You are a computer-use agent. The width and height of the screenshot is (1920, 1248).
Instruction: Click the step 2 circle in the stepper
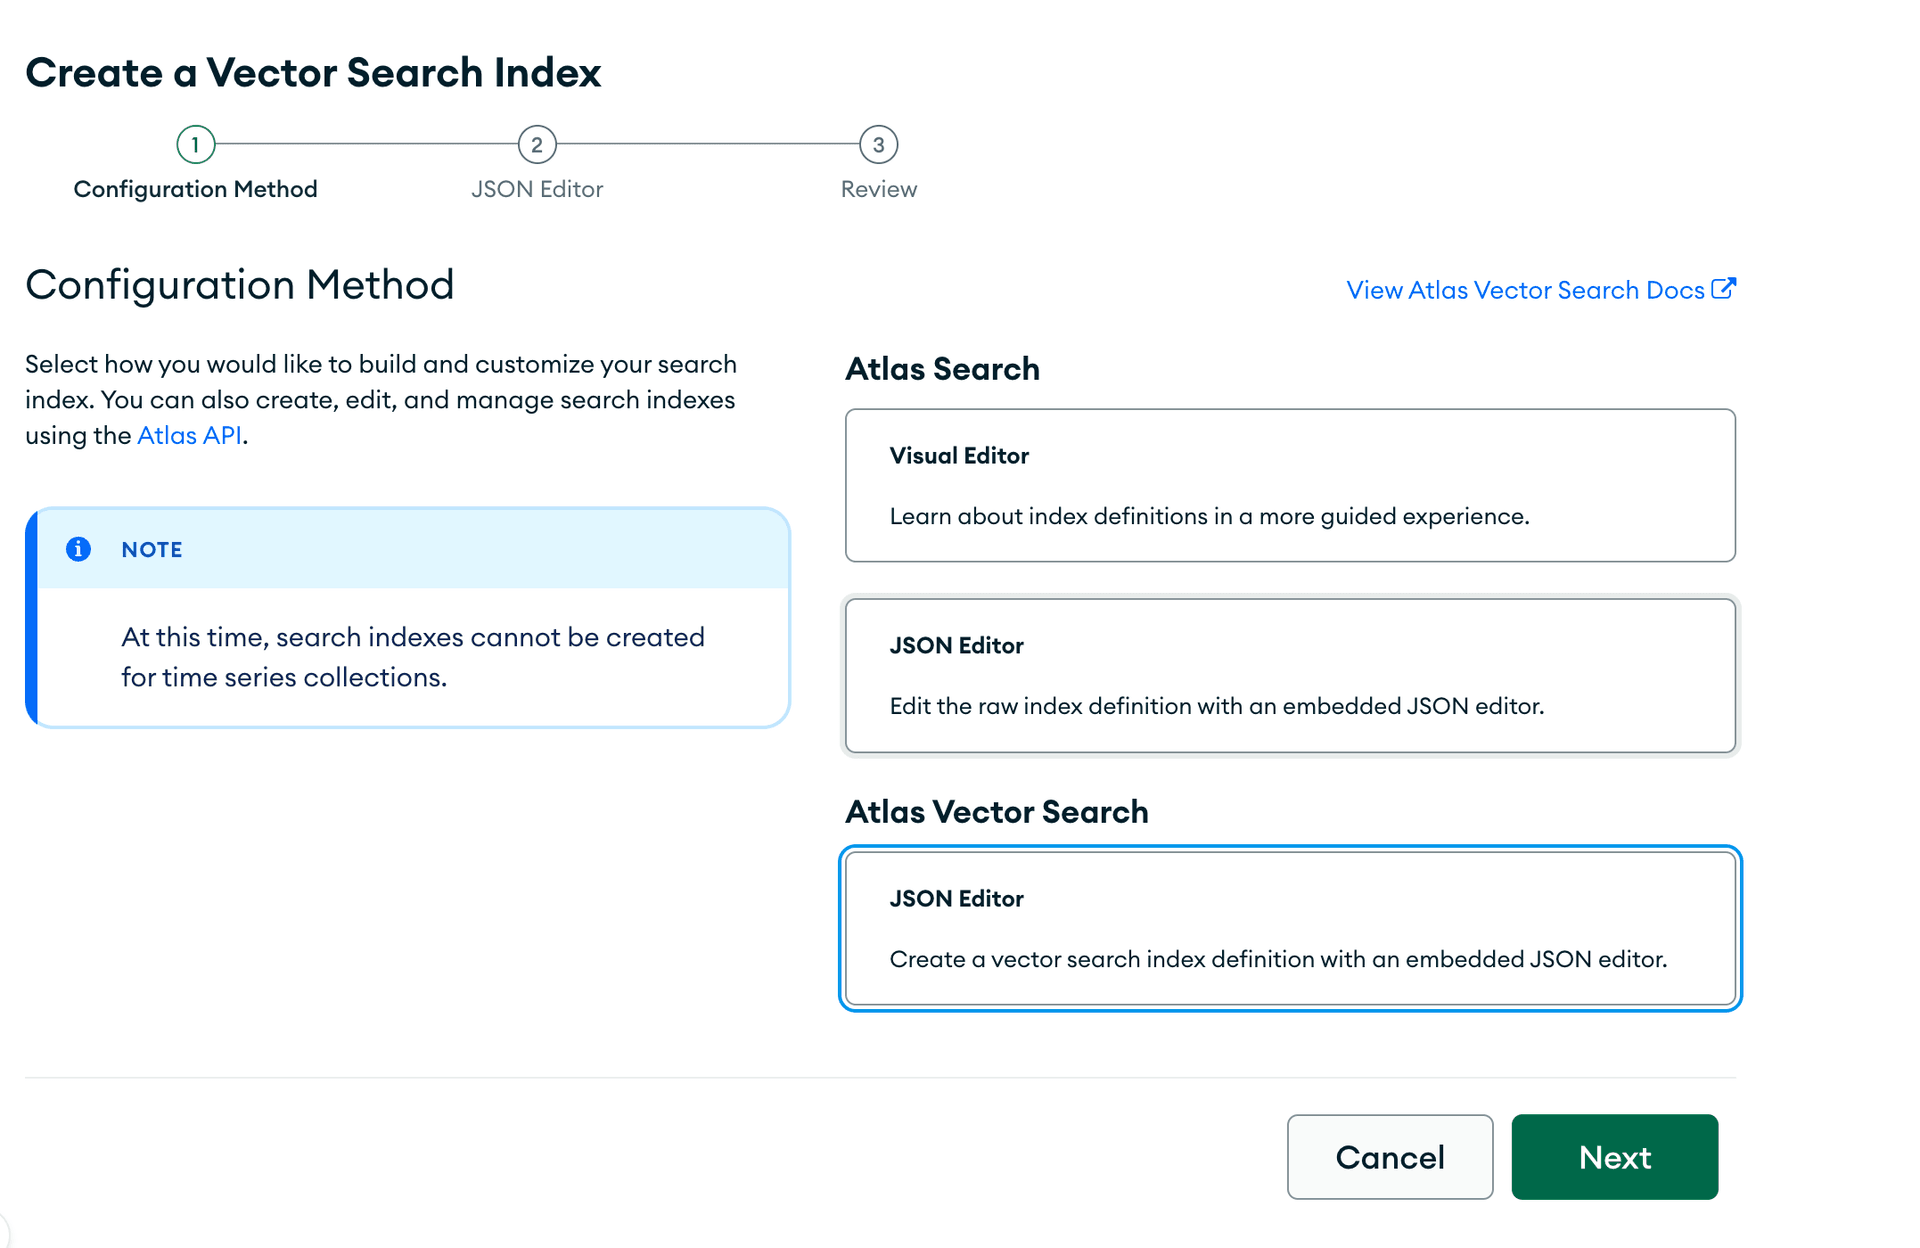537,144
